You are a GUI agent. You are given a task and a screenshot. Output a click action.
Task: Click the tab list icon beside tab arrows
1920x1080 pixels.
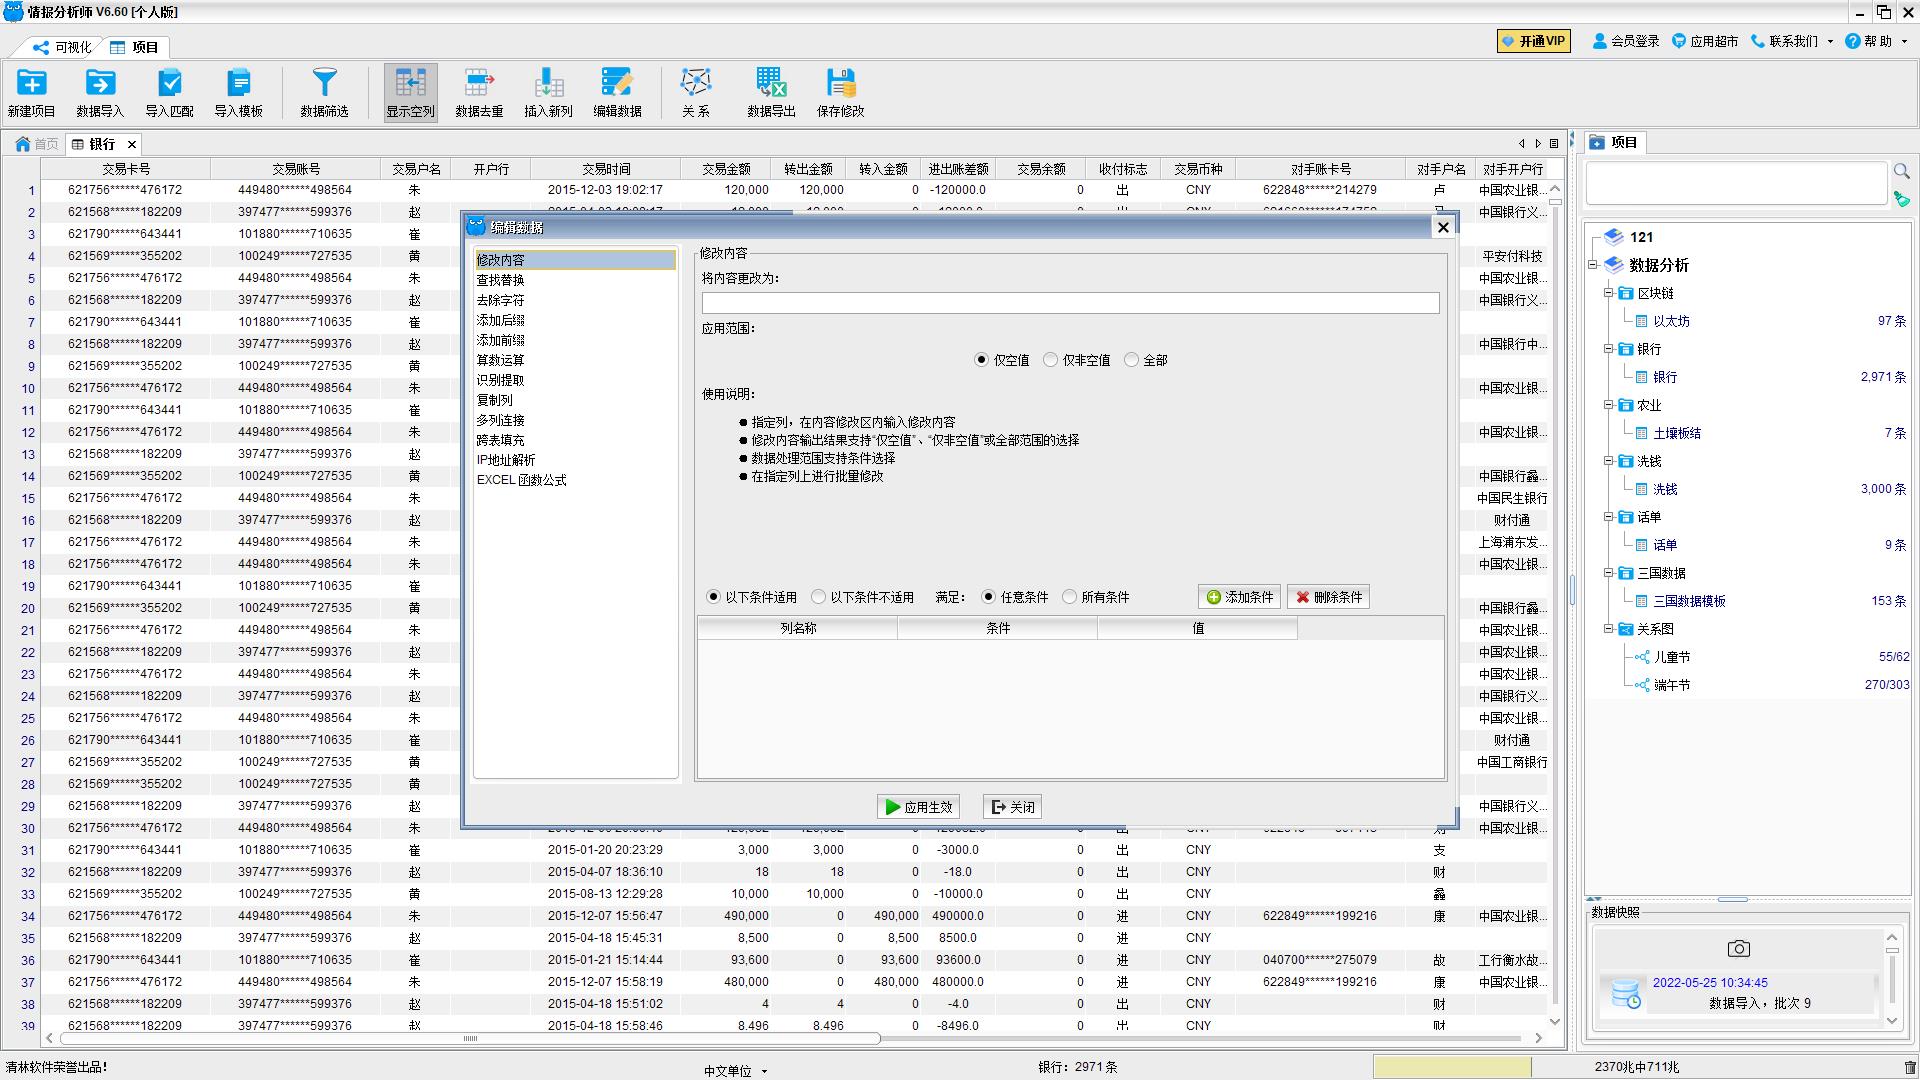tap(1554, 144)
